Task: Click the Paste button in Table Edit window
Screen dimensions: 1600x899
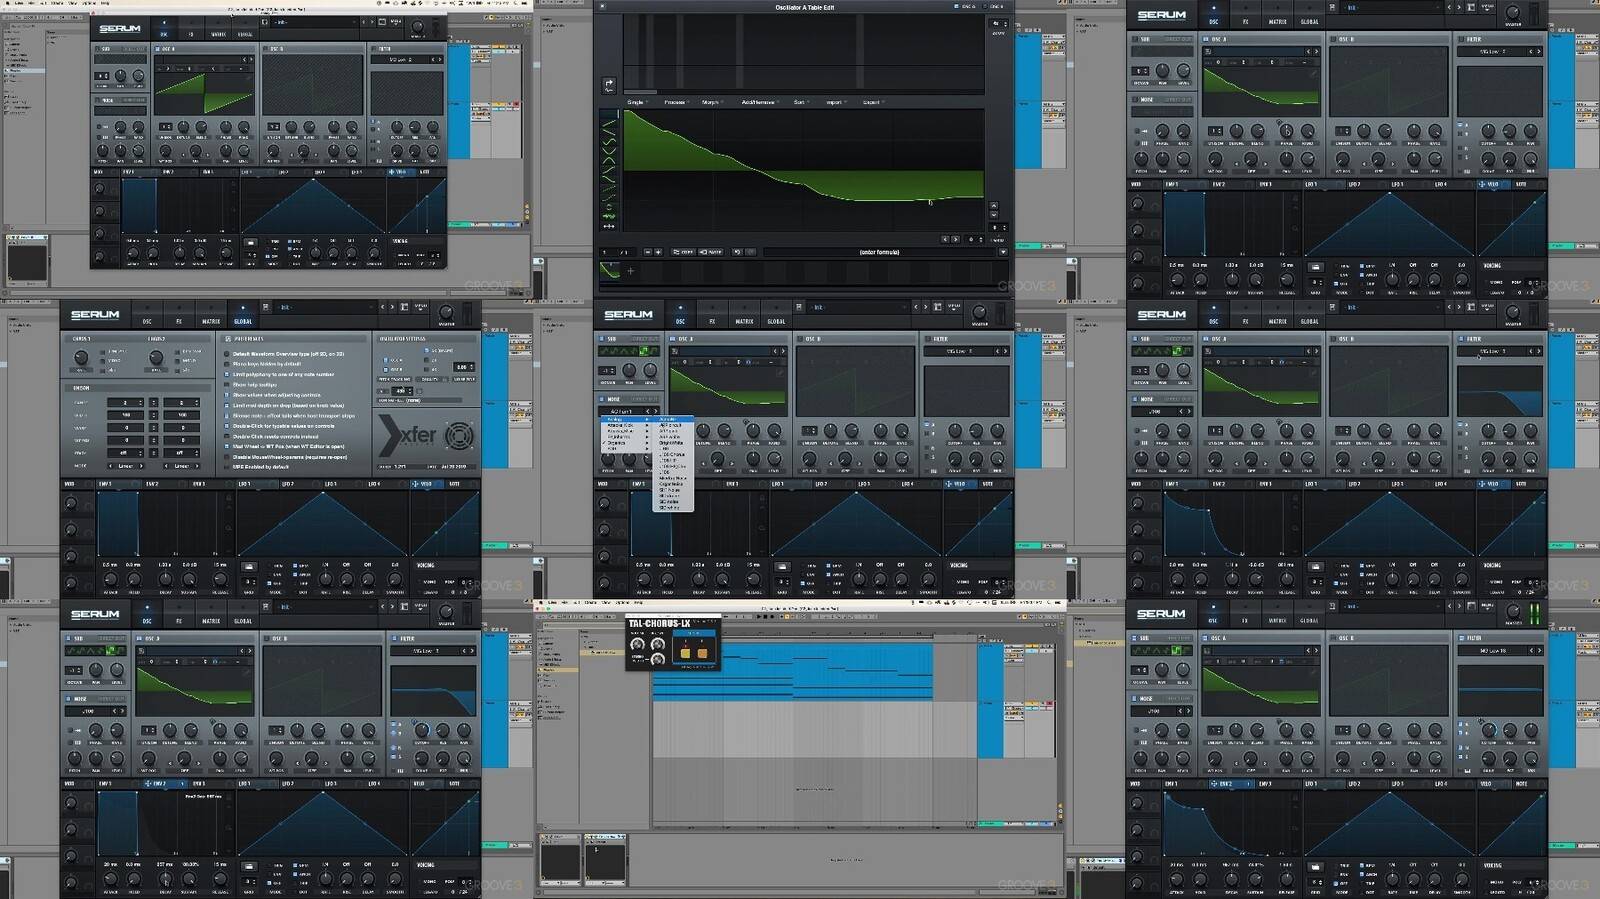Action: tap(710, 252)
